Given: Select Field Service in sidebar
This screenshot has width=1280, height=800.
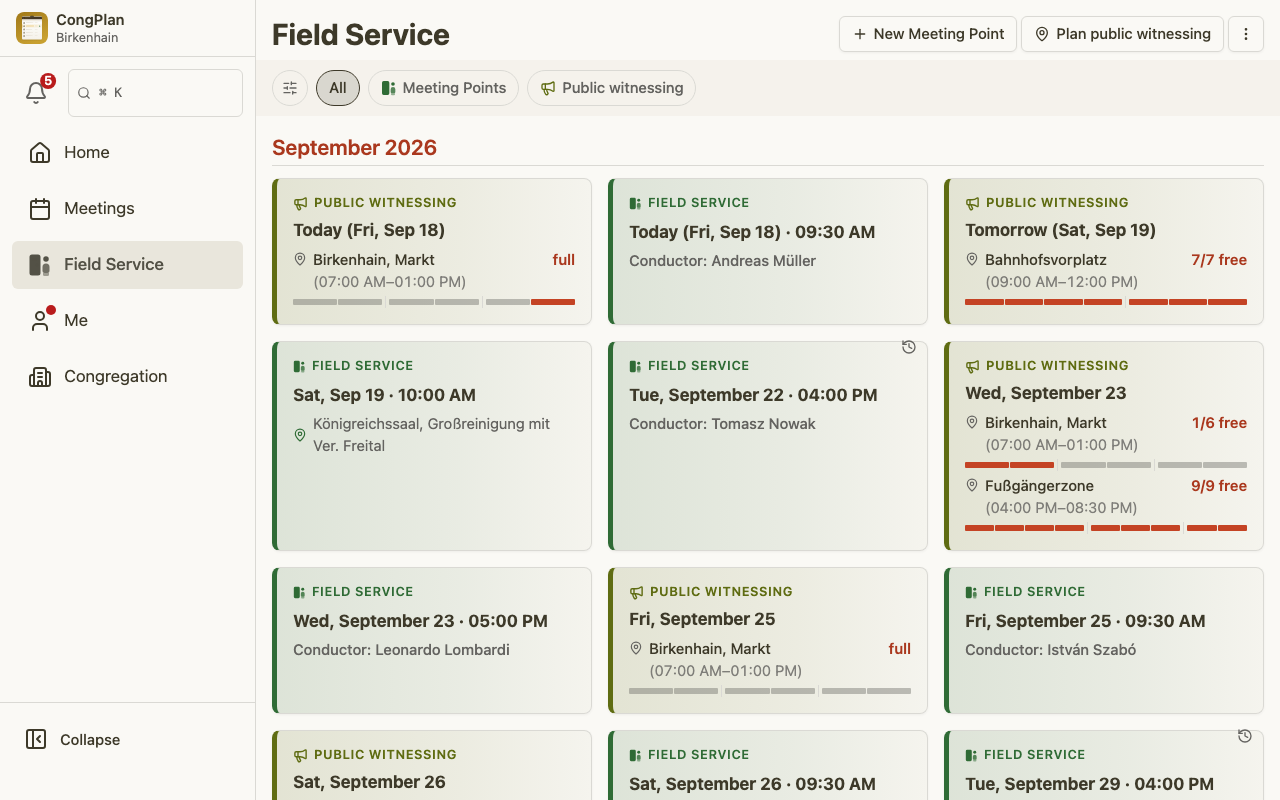Looking at the screenshot, I should 127,264.
